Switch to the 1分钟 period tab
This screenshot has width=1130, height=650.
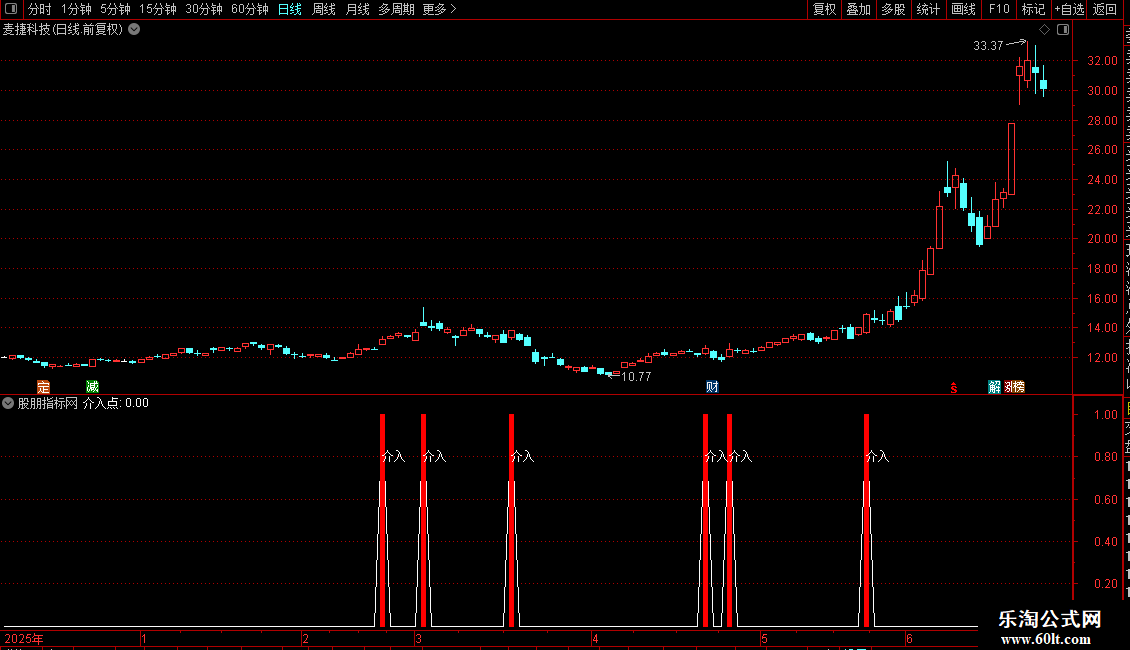tap(76, 9)
